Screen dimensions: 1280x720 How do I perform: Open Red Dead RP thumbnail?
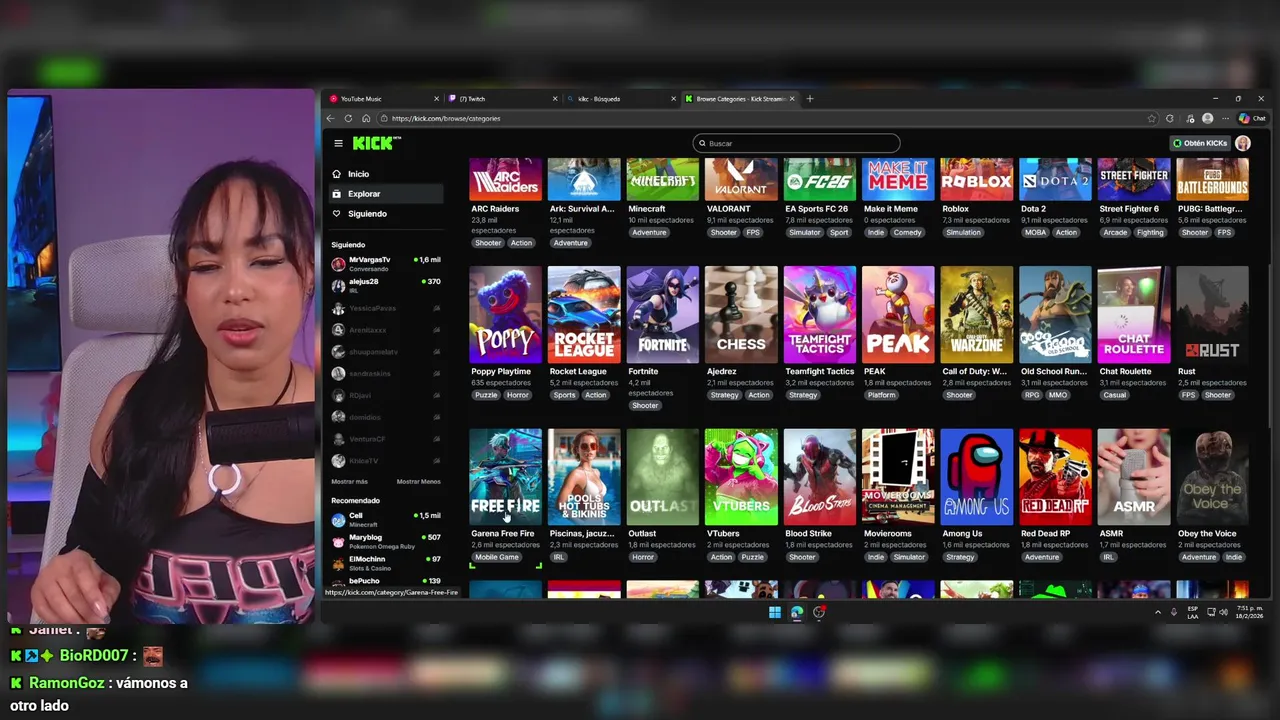[x=1055, y=477]
